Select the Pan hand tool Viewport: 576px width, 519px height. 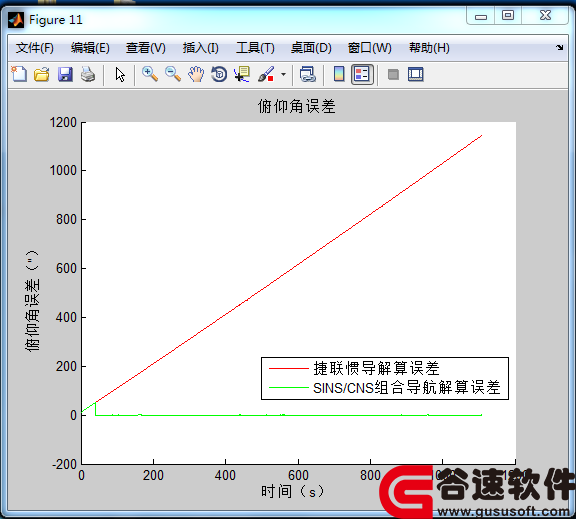pos(196,74)
